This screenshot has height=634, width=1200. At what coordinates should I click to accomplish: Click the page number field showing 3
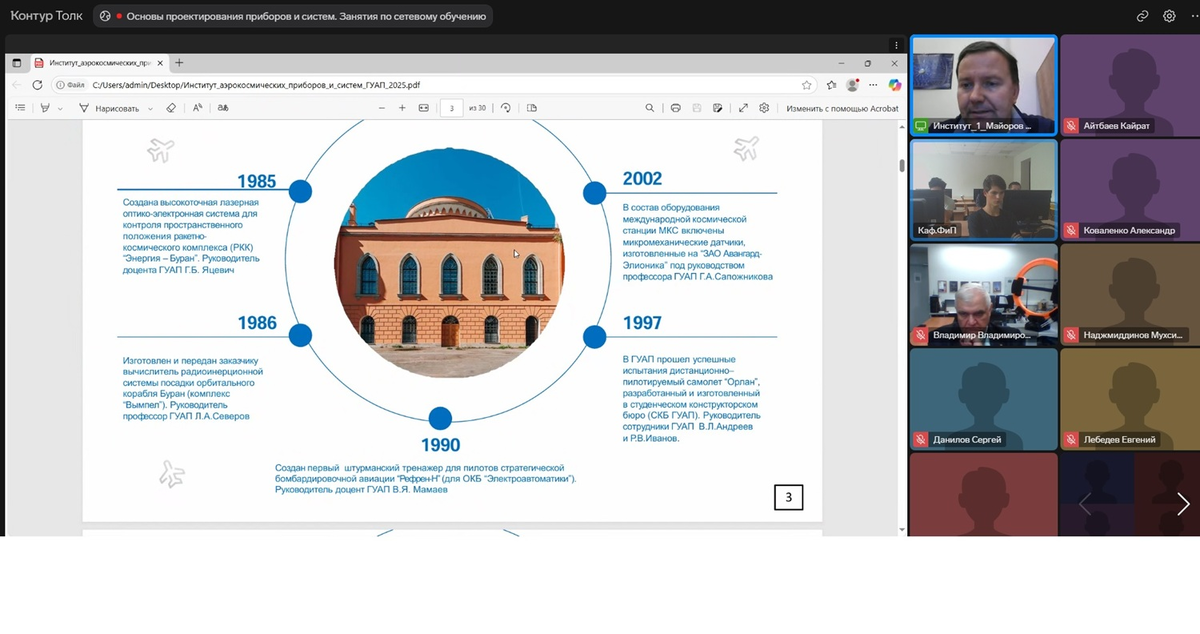point(452,108)
